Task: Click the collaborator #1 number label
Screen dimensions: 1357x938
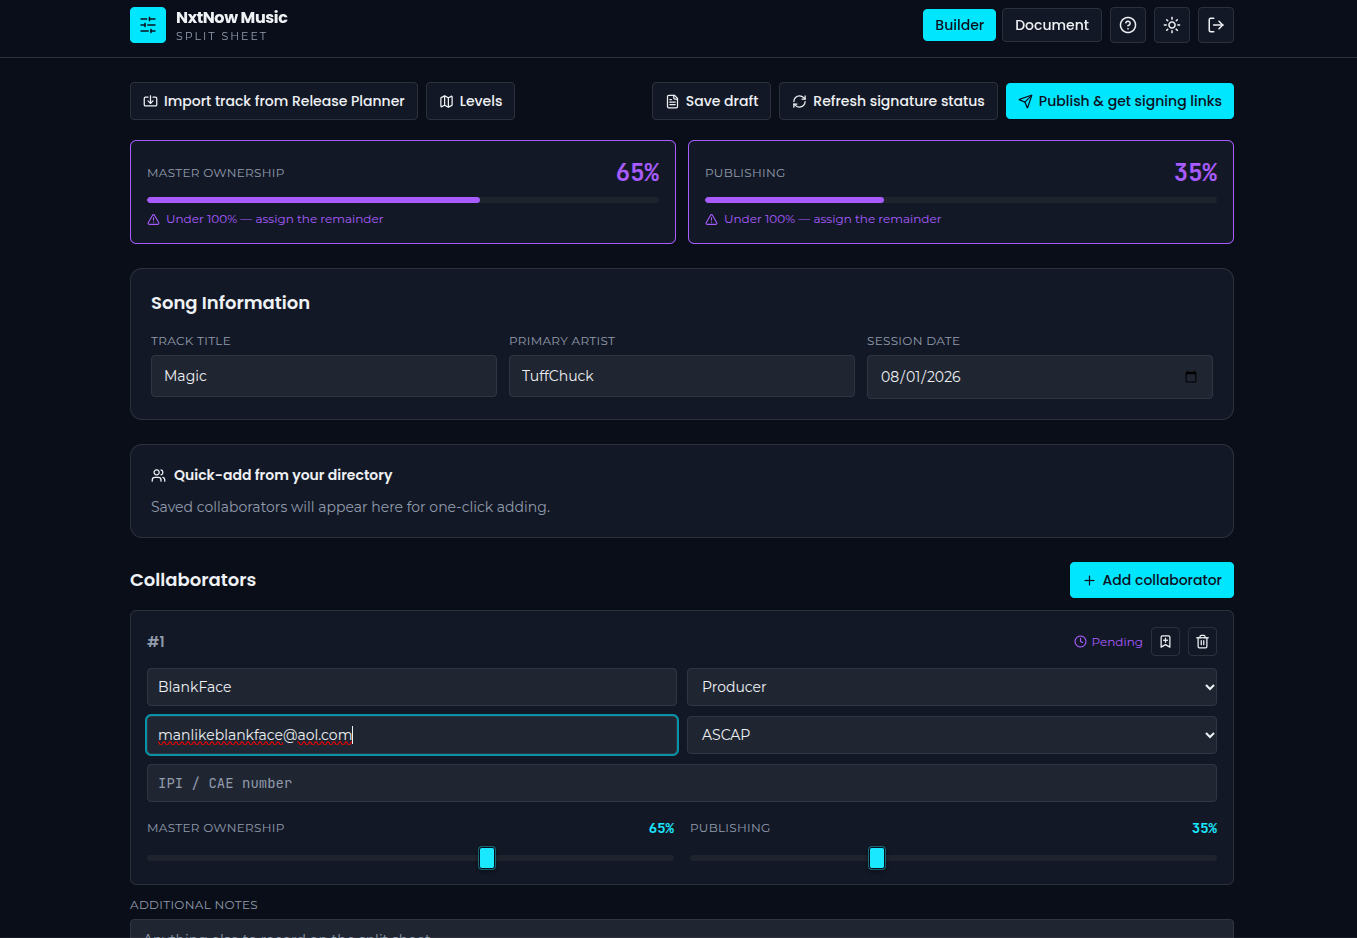Action: (156, 642)
